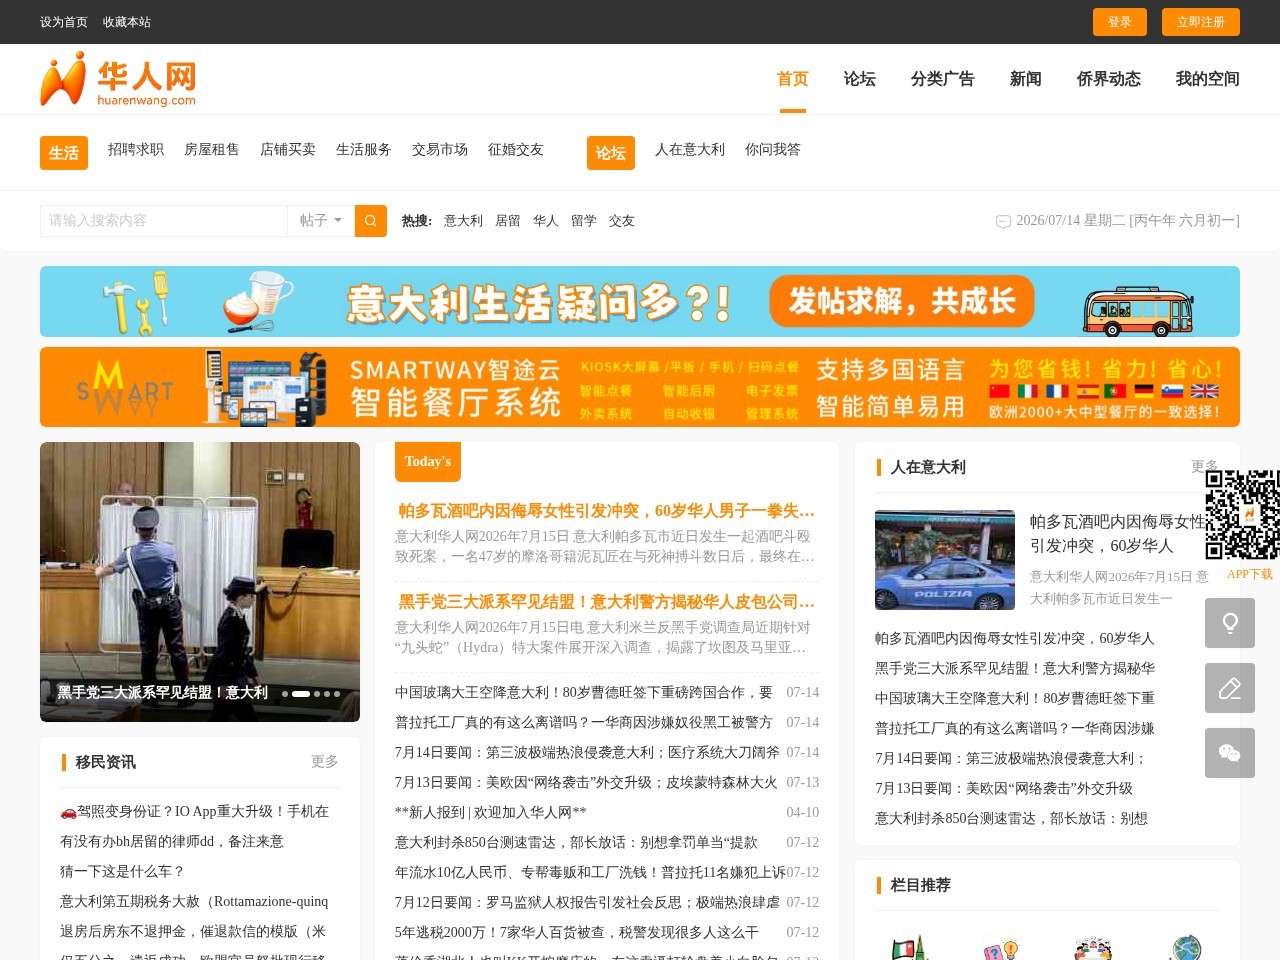The height and width of the screenshot is (960, 1280).
Task: Open 你问我答 forum link
Action: point(773,149)
